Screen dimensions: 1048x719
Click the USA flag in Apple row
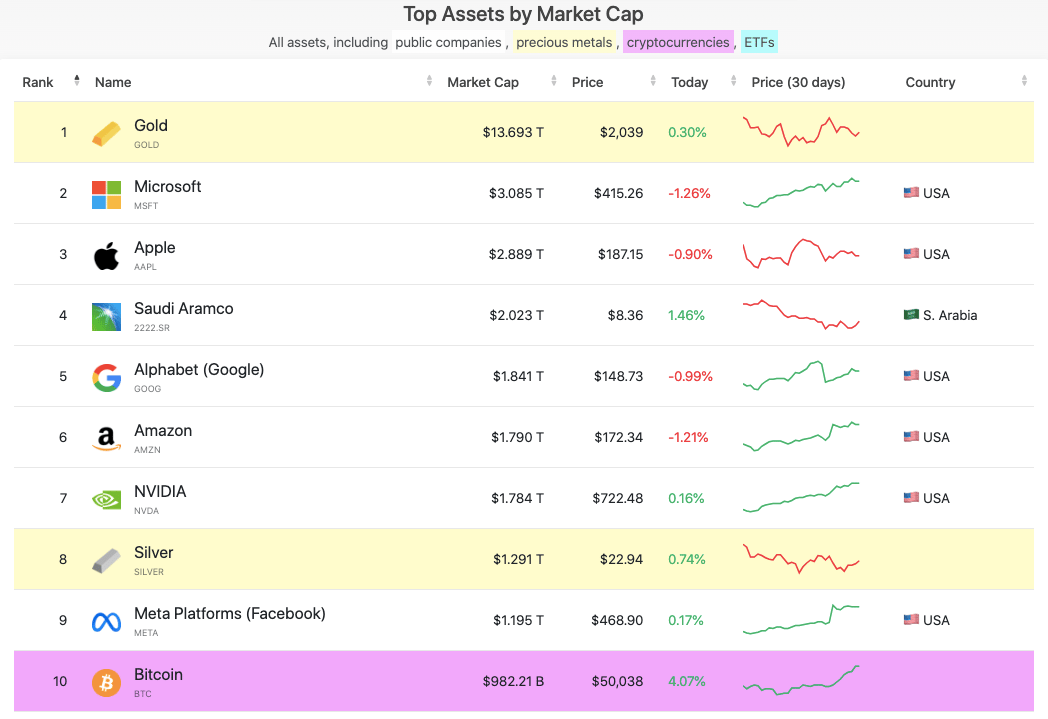click(911, 253)
